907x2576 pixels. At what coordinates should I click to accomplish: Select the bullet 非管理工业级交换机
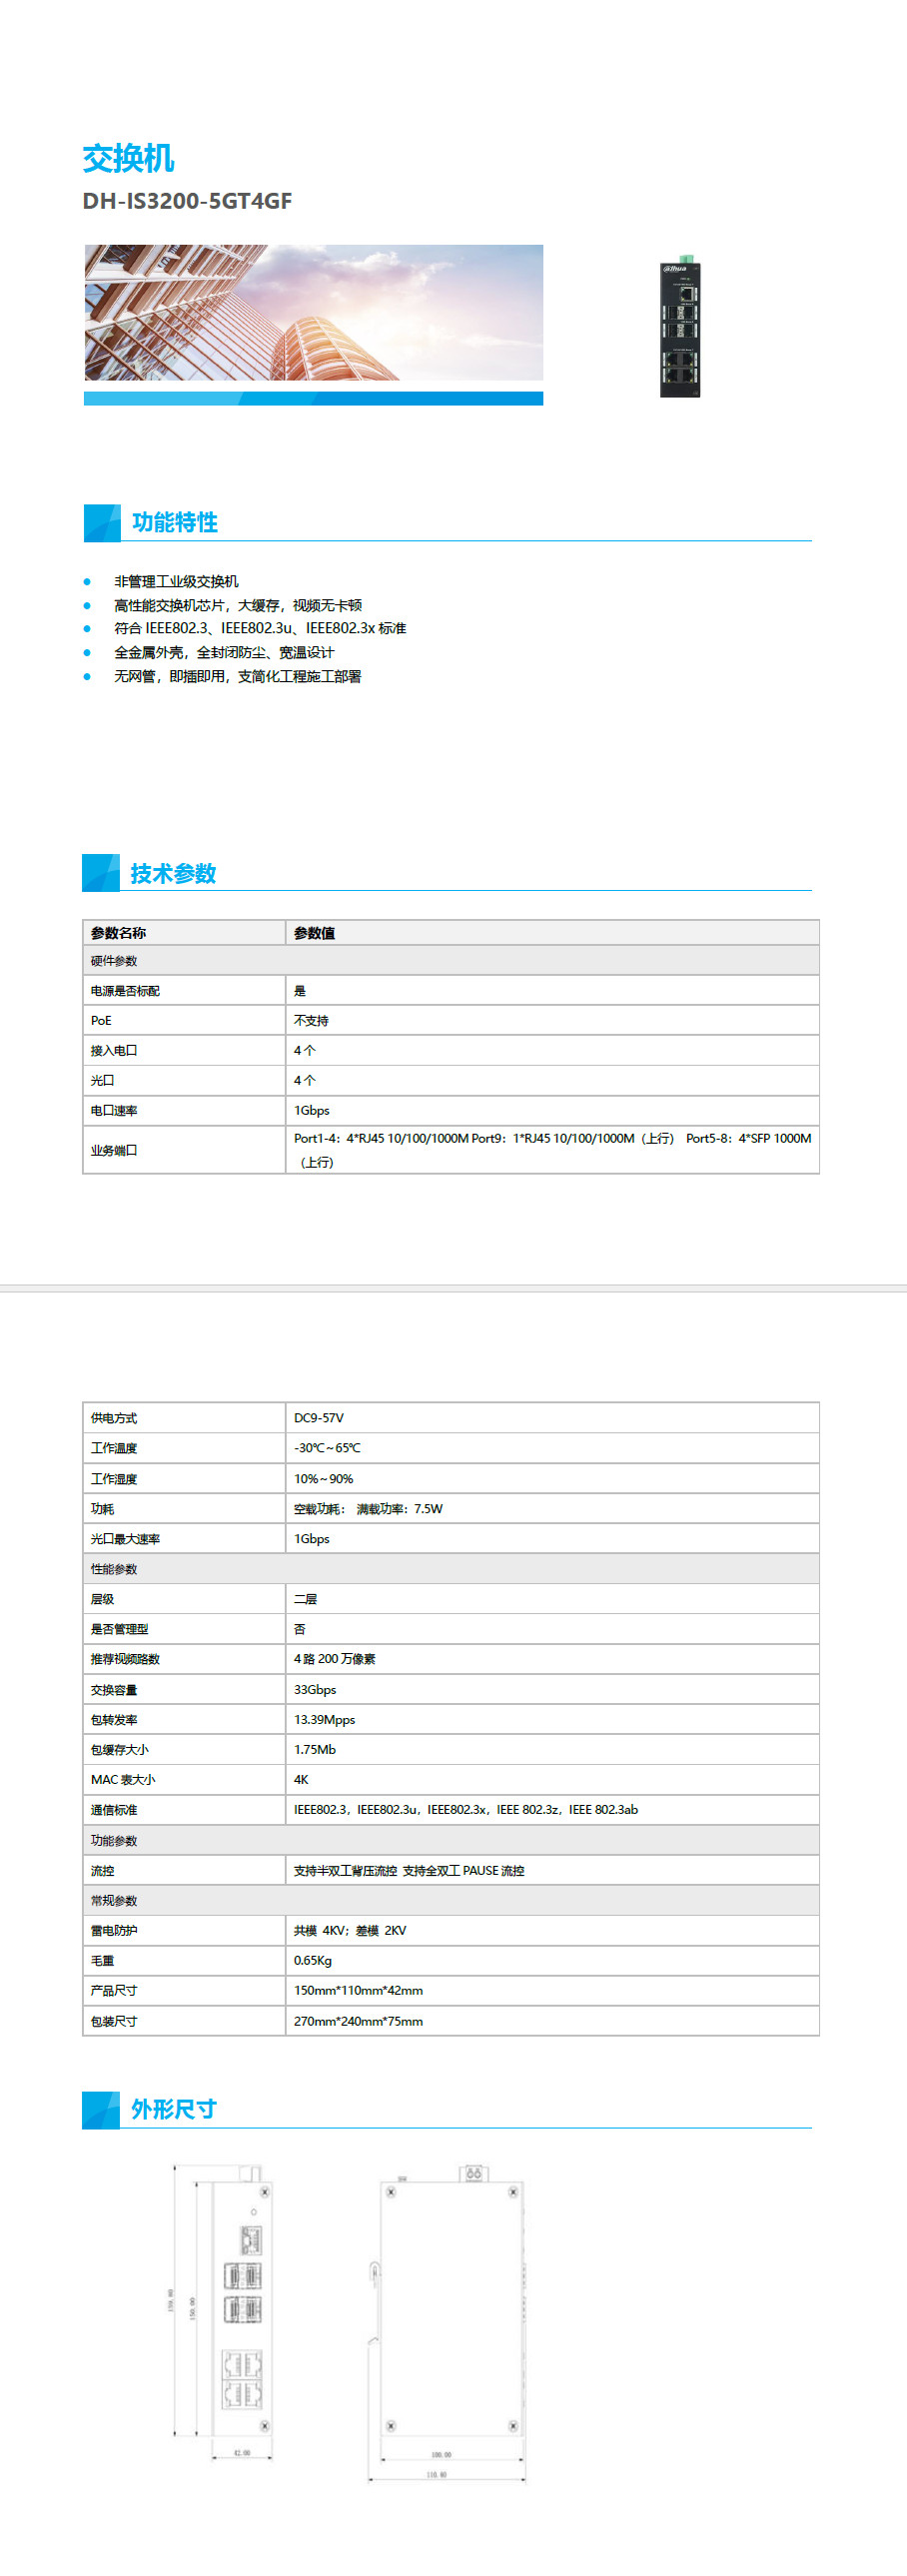(176, 581)
